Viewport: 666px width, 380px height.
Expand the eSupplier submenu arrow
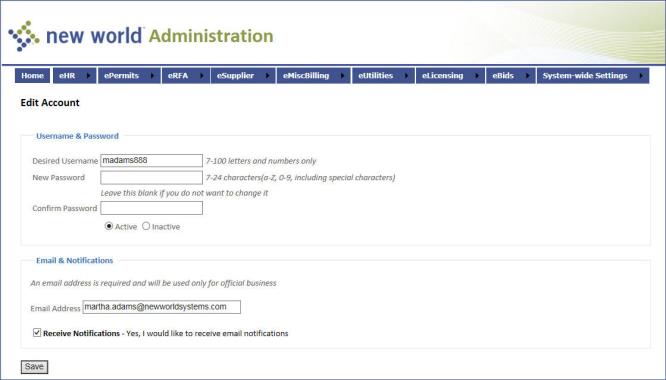pyautogui.click(x=268, y=76)
